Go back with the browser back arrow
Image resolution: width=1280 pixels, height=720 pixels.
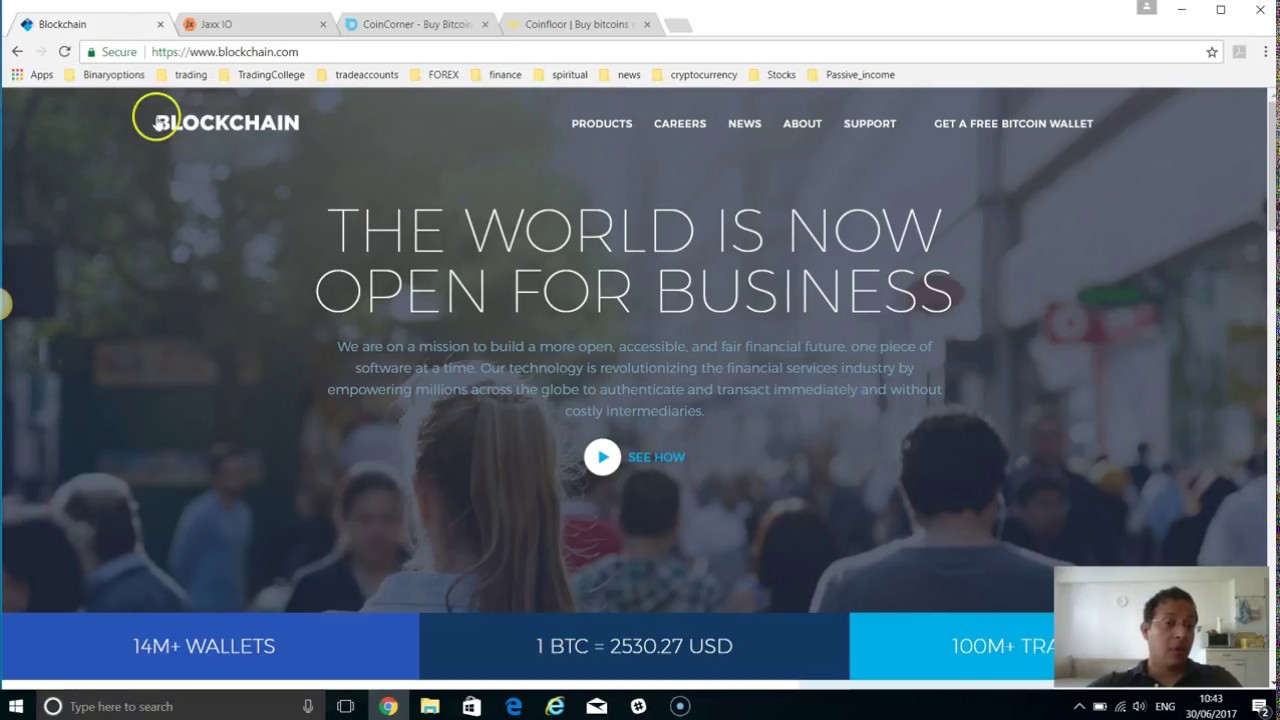point(17,52)
